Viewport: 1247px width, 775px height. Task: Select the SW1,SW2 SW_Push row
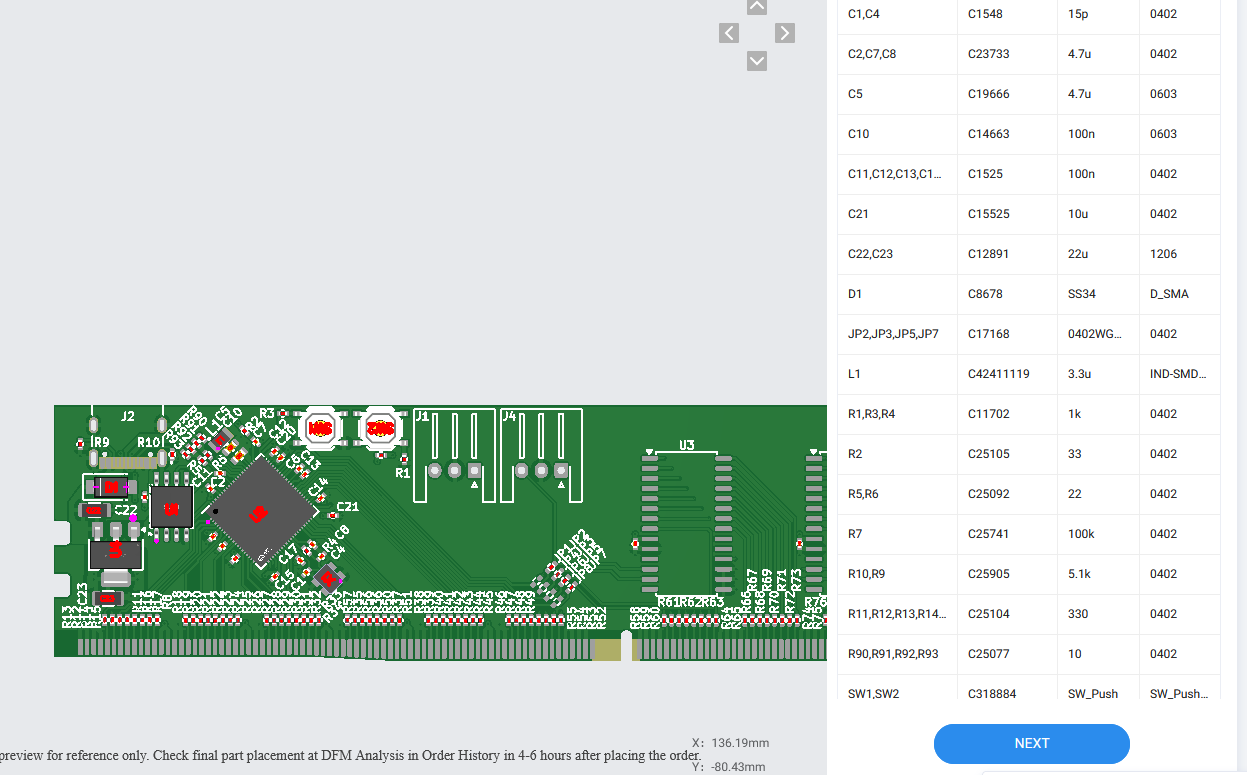[x=1028, y=692]
